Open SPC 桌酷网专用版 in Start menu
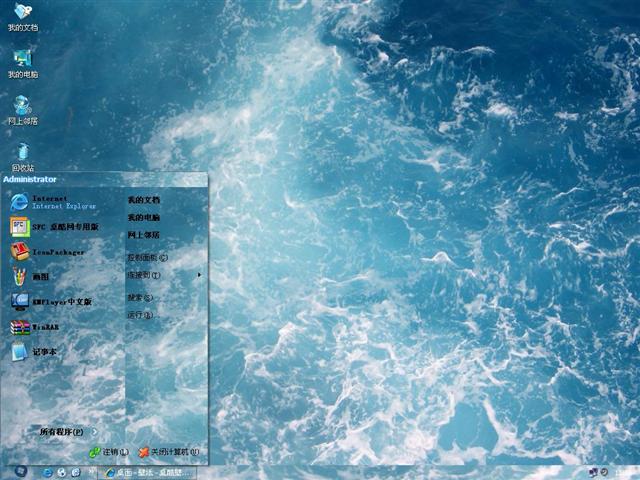 pyautogui.click(x=55, y=227)
